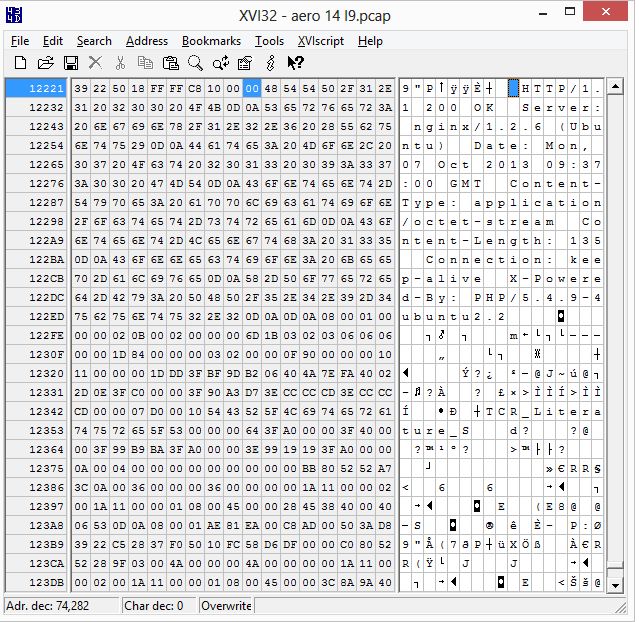Screen dimensions: 639x622
Task: Save the file with the floppy disk icon
Action: [x=71, y=63]
